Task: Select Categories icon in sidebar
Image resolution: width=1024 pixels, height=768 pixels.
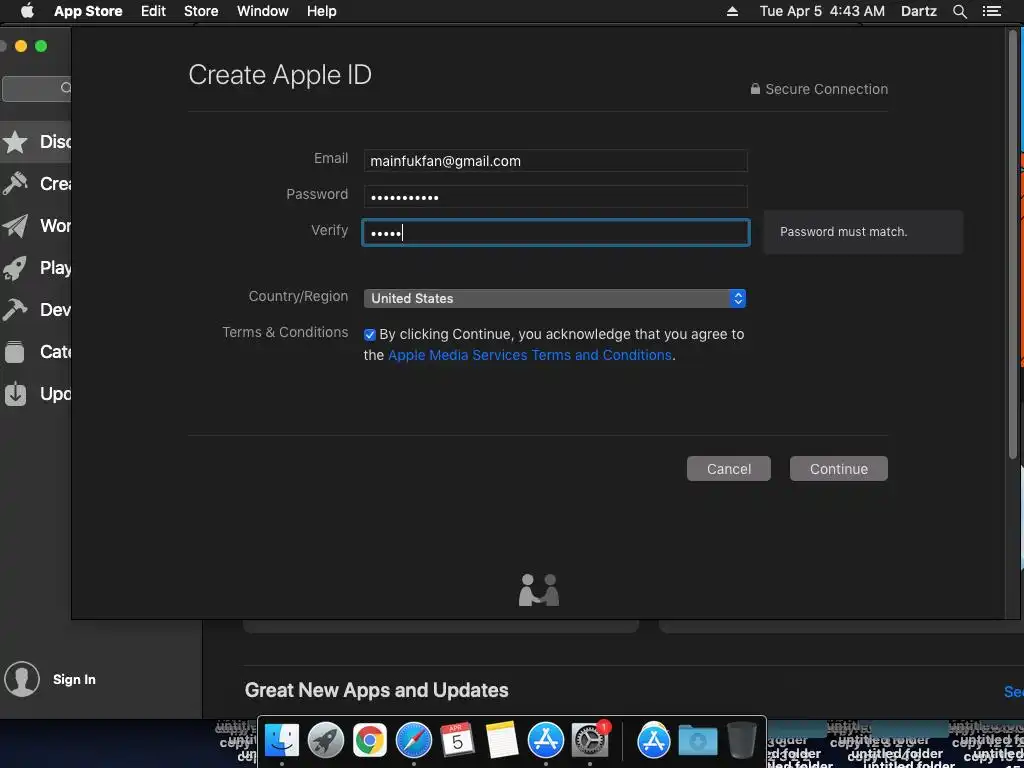Action: pos(15,352)
